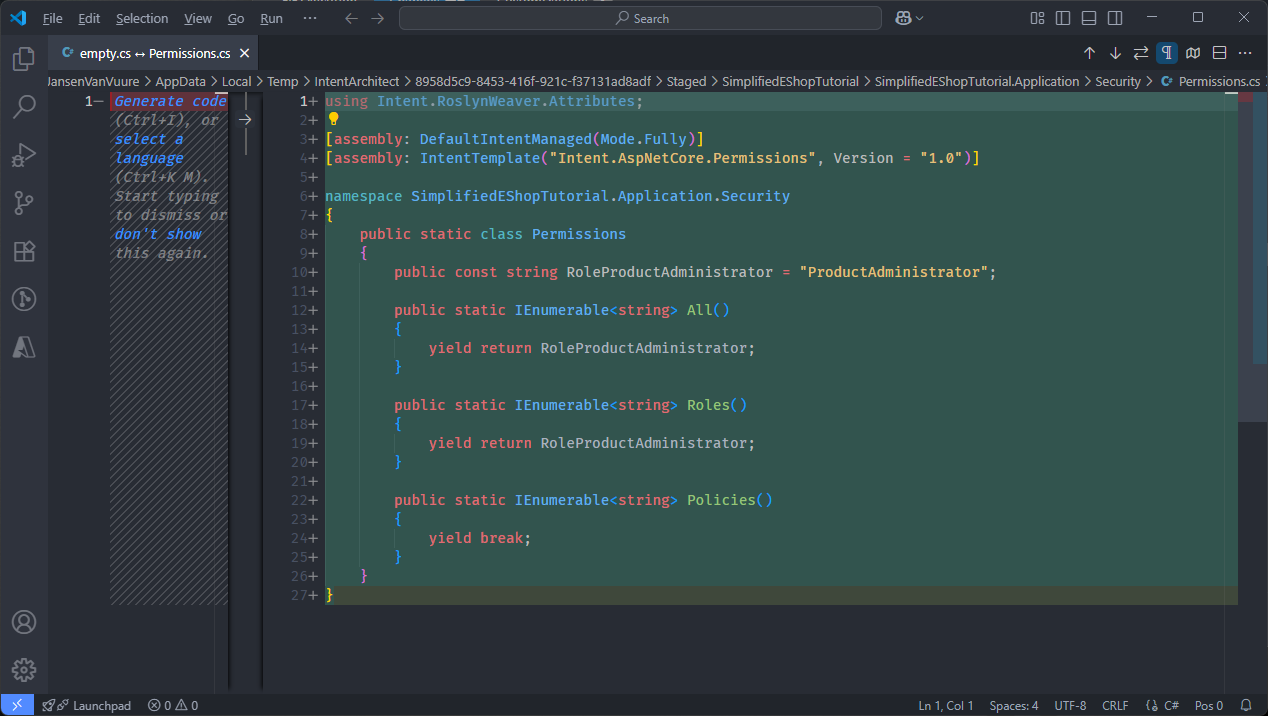Open the diff editor More Actions menu
This screenshot has width=1268, height=716.
(x=1245, y=53)
